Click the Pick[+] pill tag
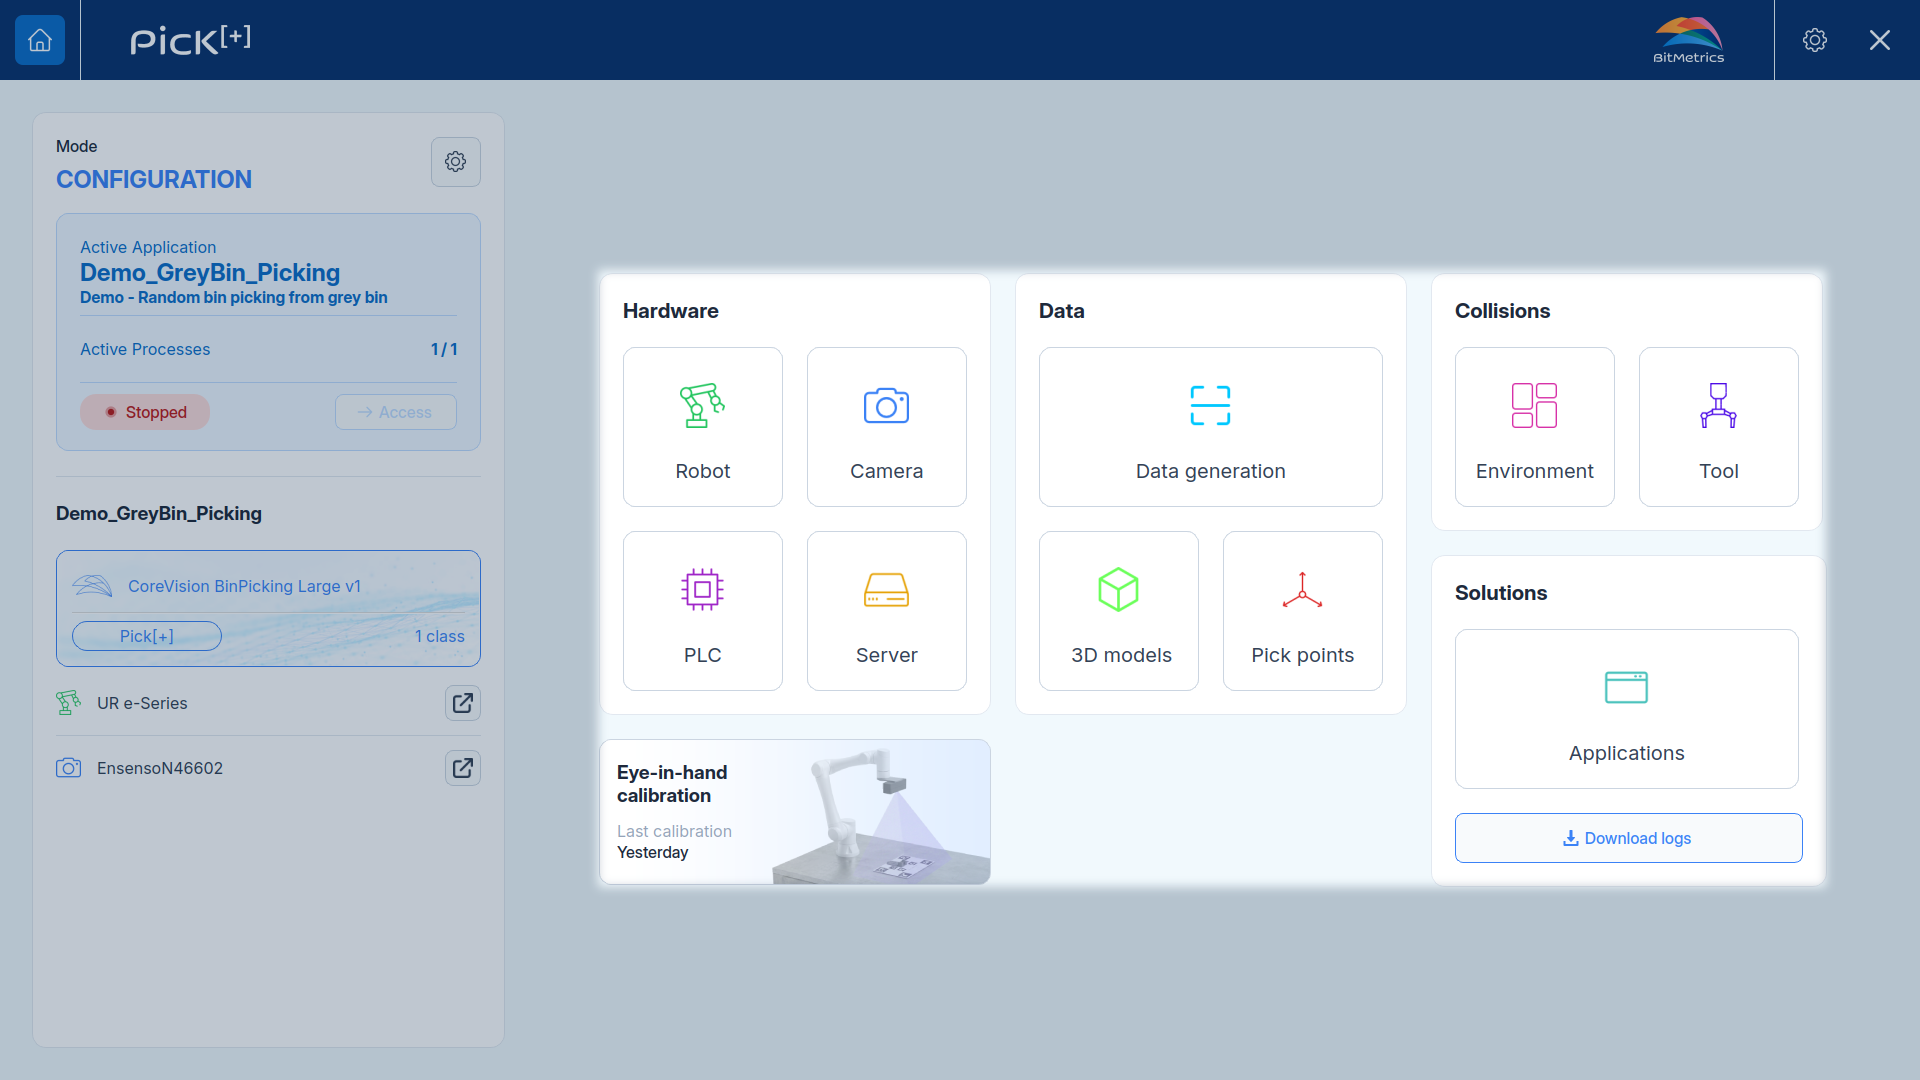Image resolution: width=1920 pixels, height=1080 pixels. tap(147, 636)
